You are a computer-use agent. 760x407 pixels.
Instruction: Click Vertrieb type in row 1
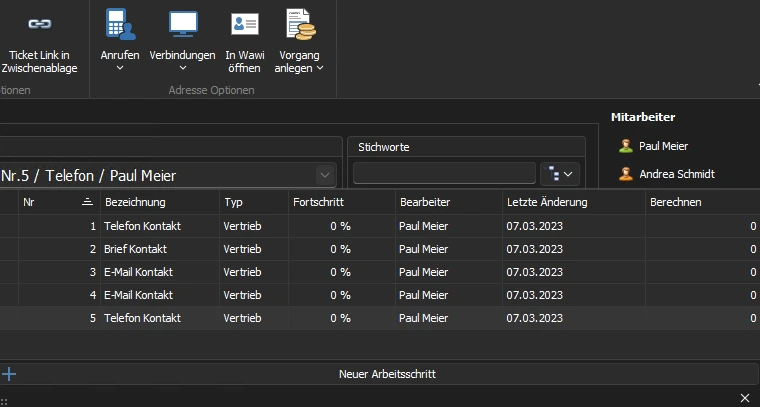click(242, 226)
